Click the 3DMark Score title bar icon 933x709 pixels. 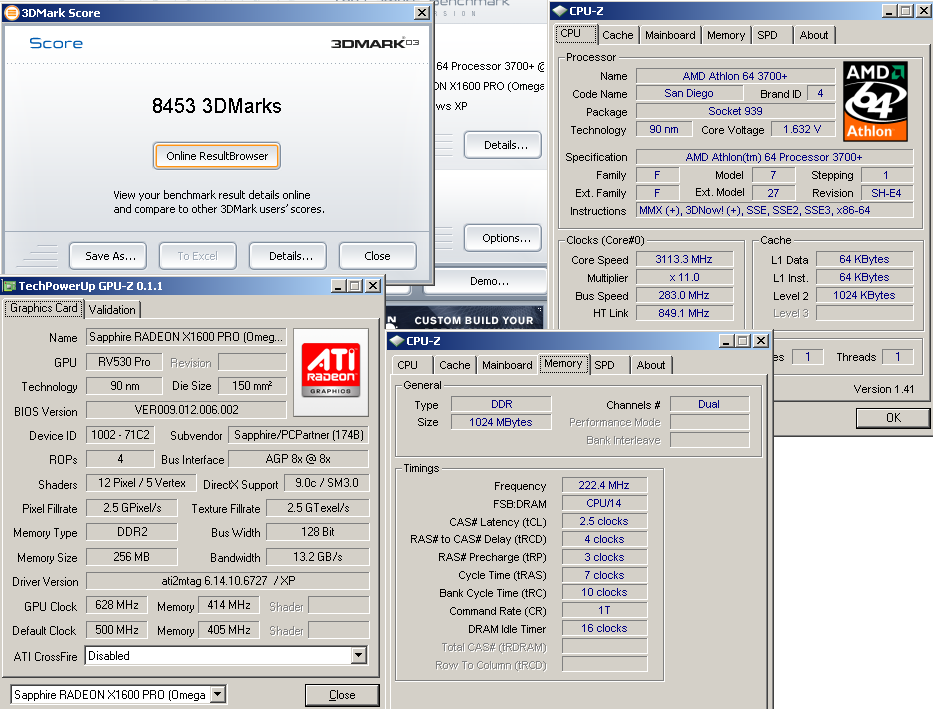[11, 12]
